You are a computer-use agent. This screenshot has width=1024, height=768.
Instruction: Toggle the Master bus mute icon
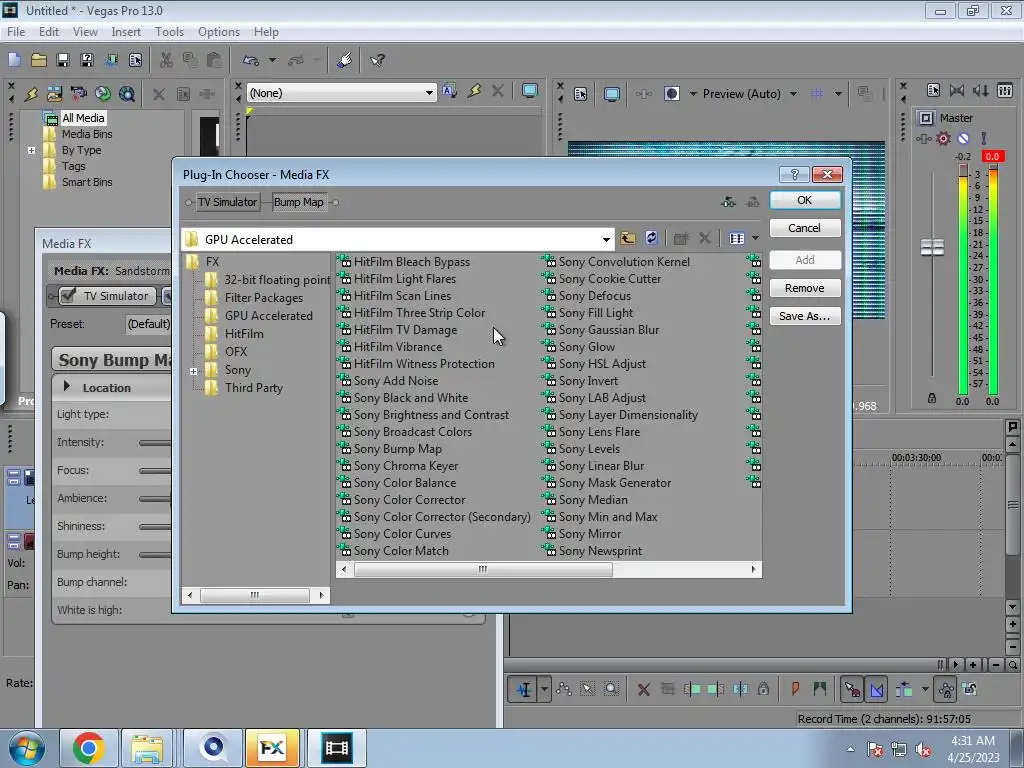[x=963, y=138]
